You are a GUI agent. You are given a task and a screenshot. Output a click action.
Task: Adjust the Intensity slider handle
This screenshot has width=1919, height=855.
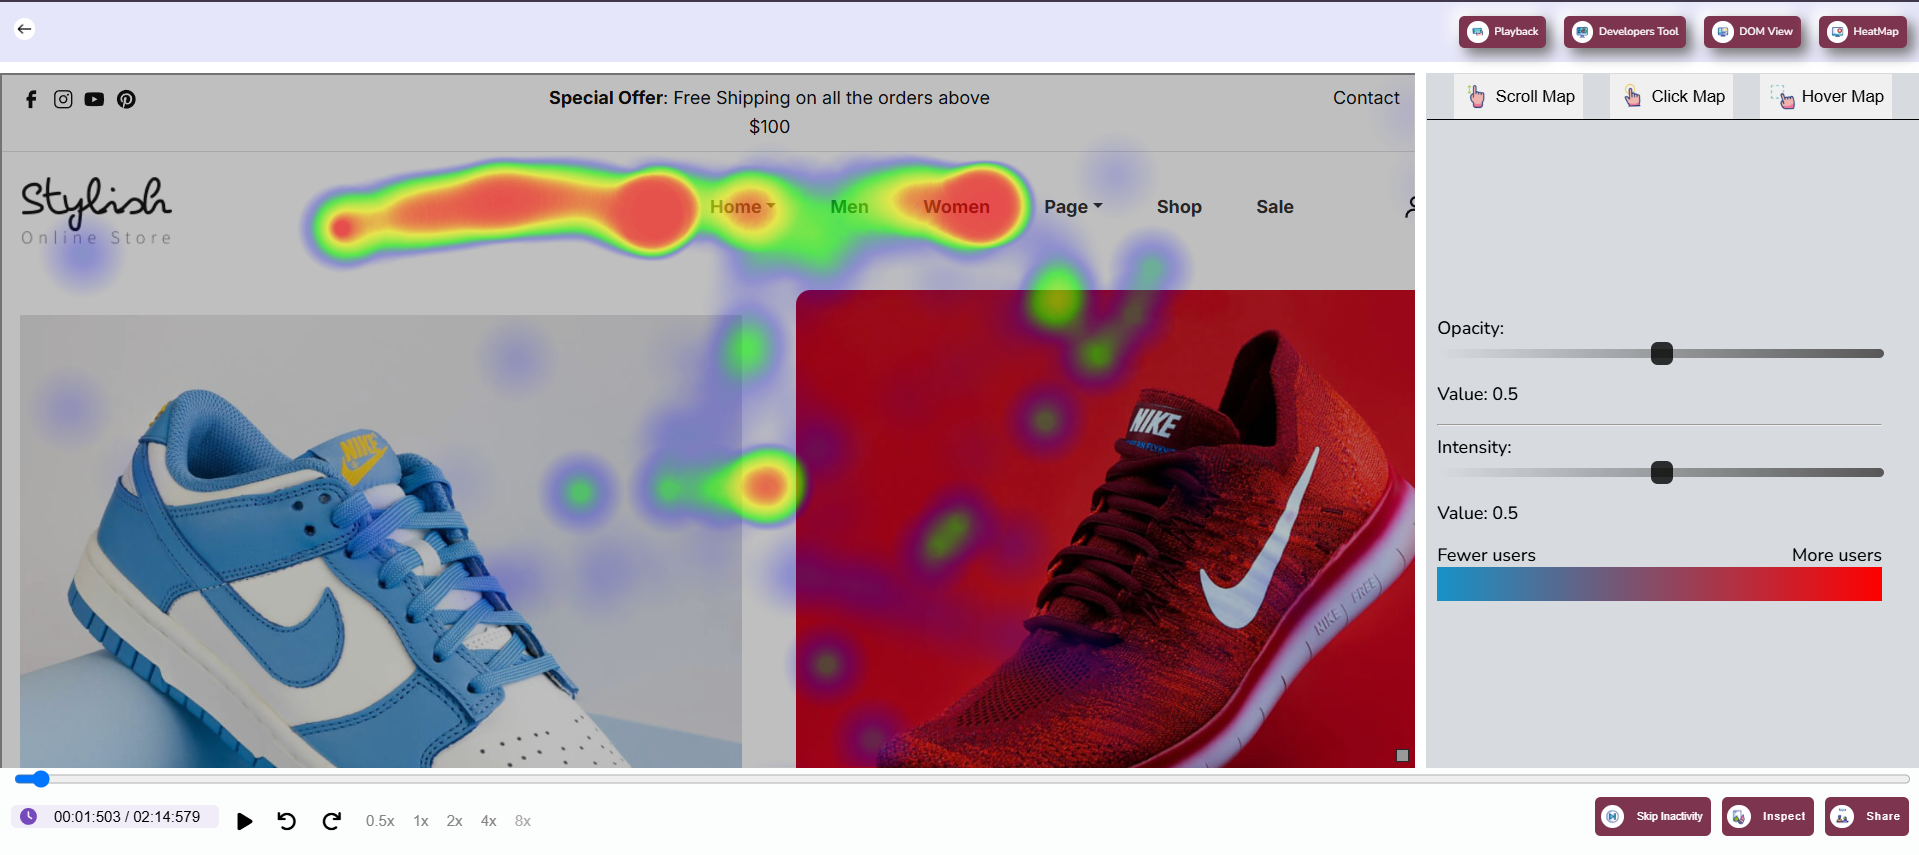[x=1662, y=472]
